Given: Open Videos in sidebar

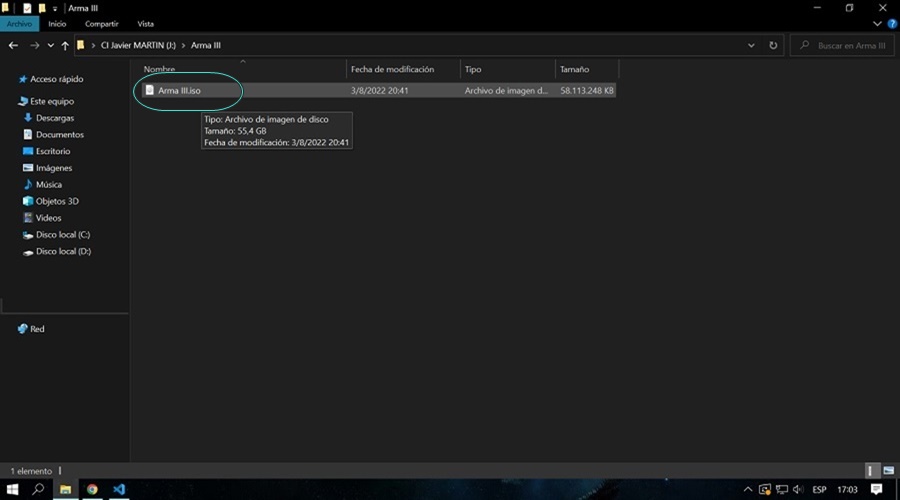Looking at the screenshot, I should [x=48, y=218].
